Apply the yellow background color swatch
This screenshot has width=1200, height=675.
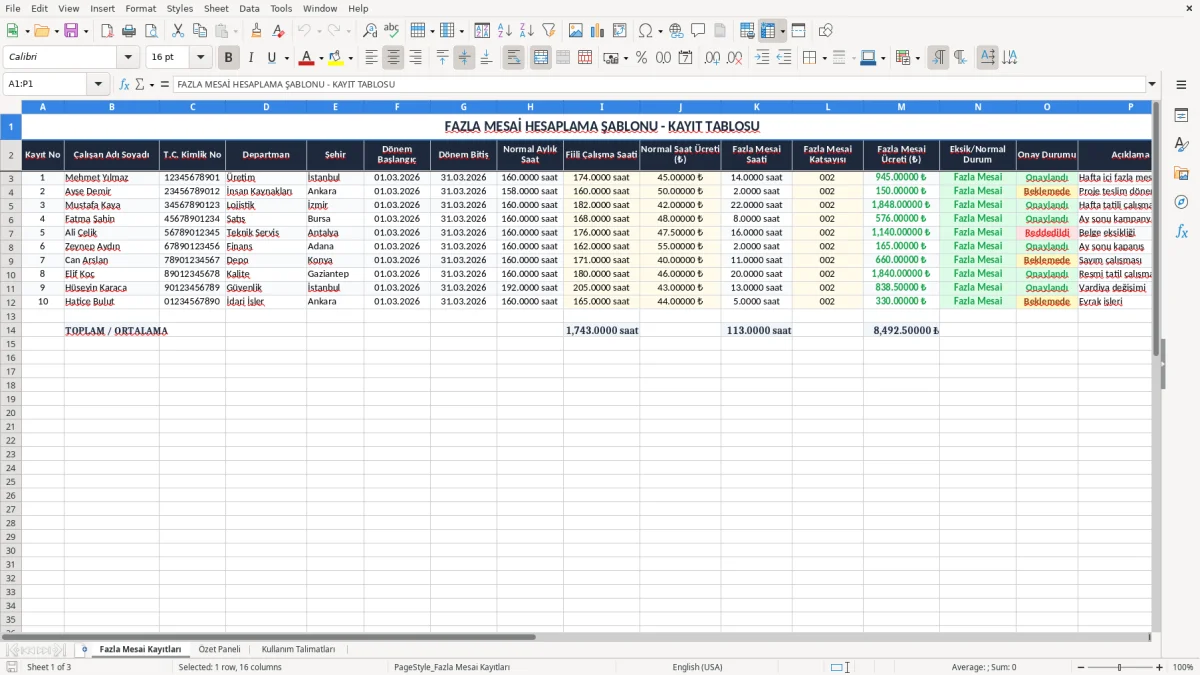pos(336,58)
